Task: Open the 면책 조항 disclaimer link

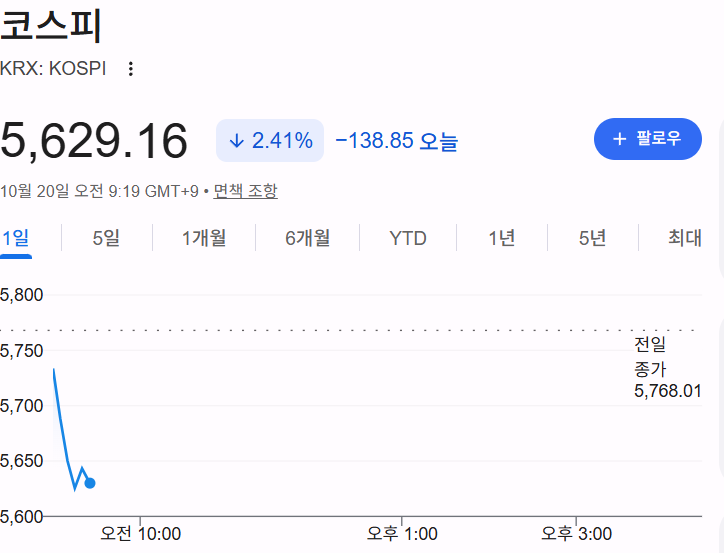Action: (x=245, y=191)
